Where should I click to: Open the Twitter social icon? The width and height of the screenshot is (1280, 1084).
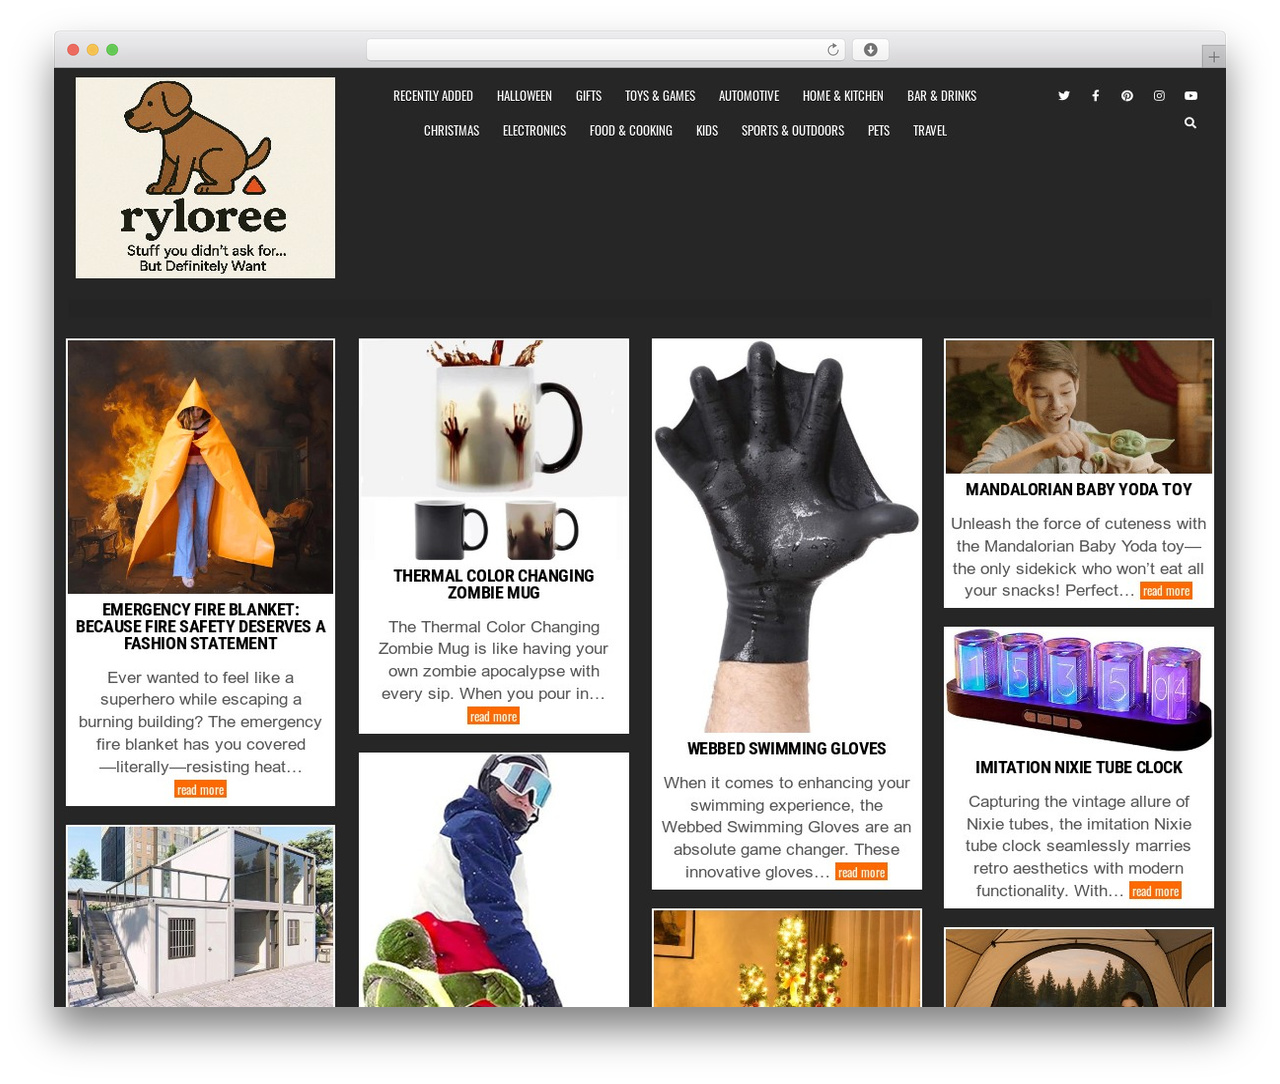coord(1064,96)
